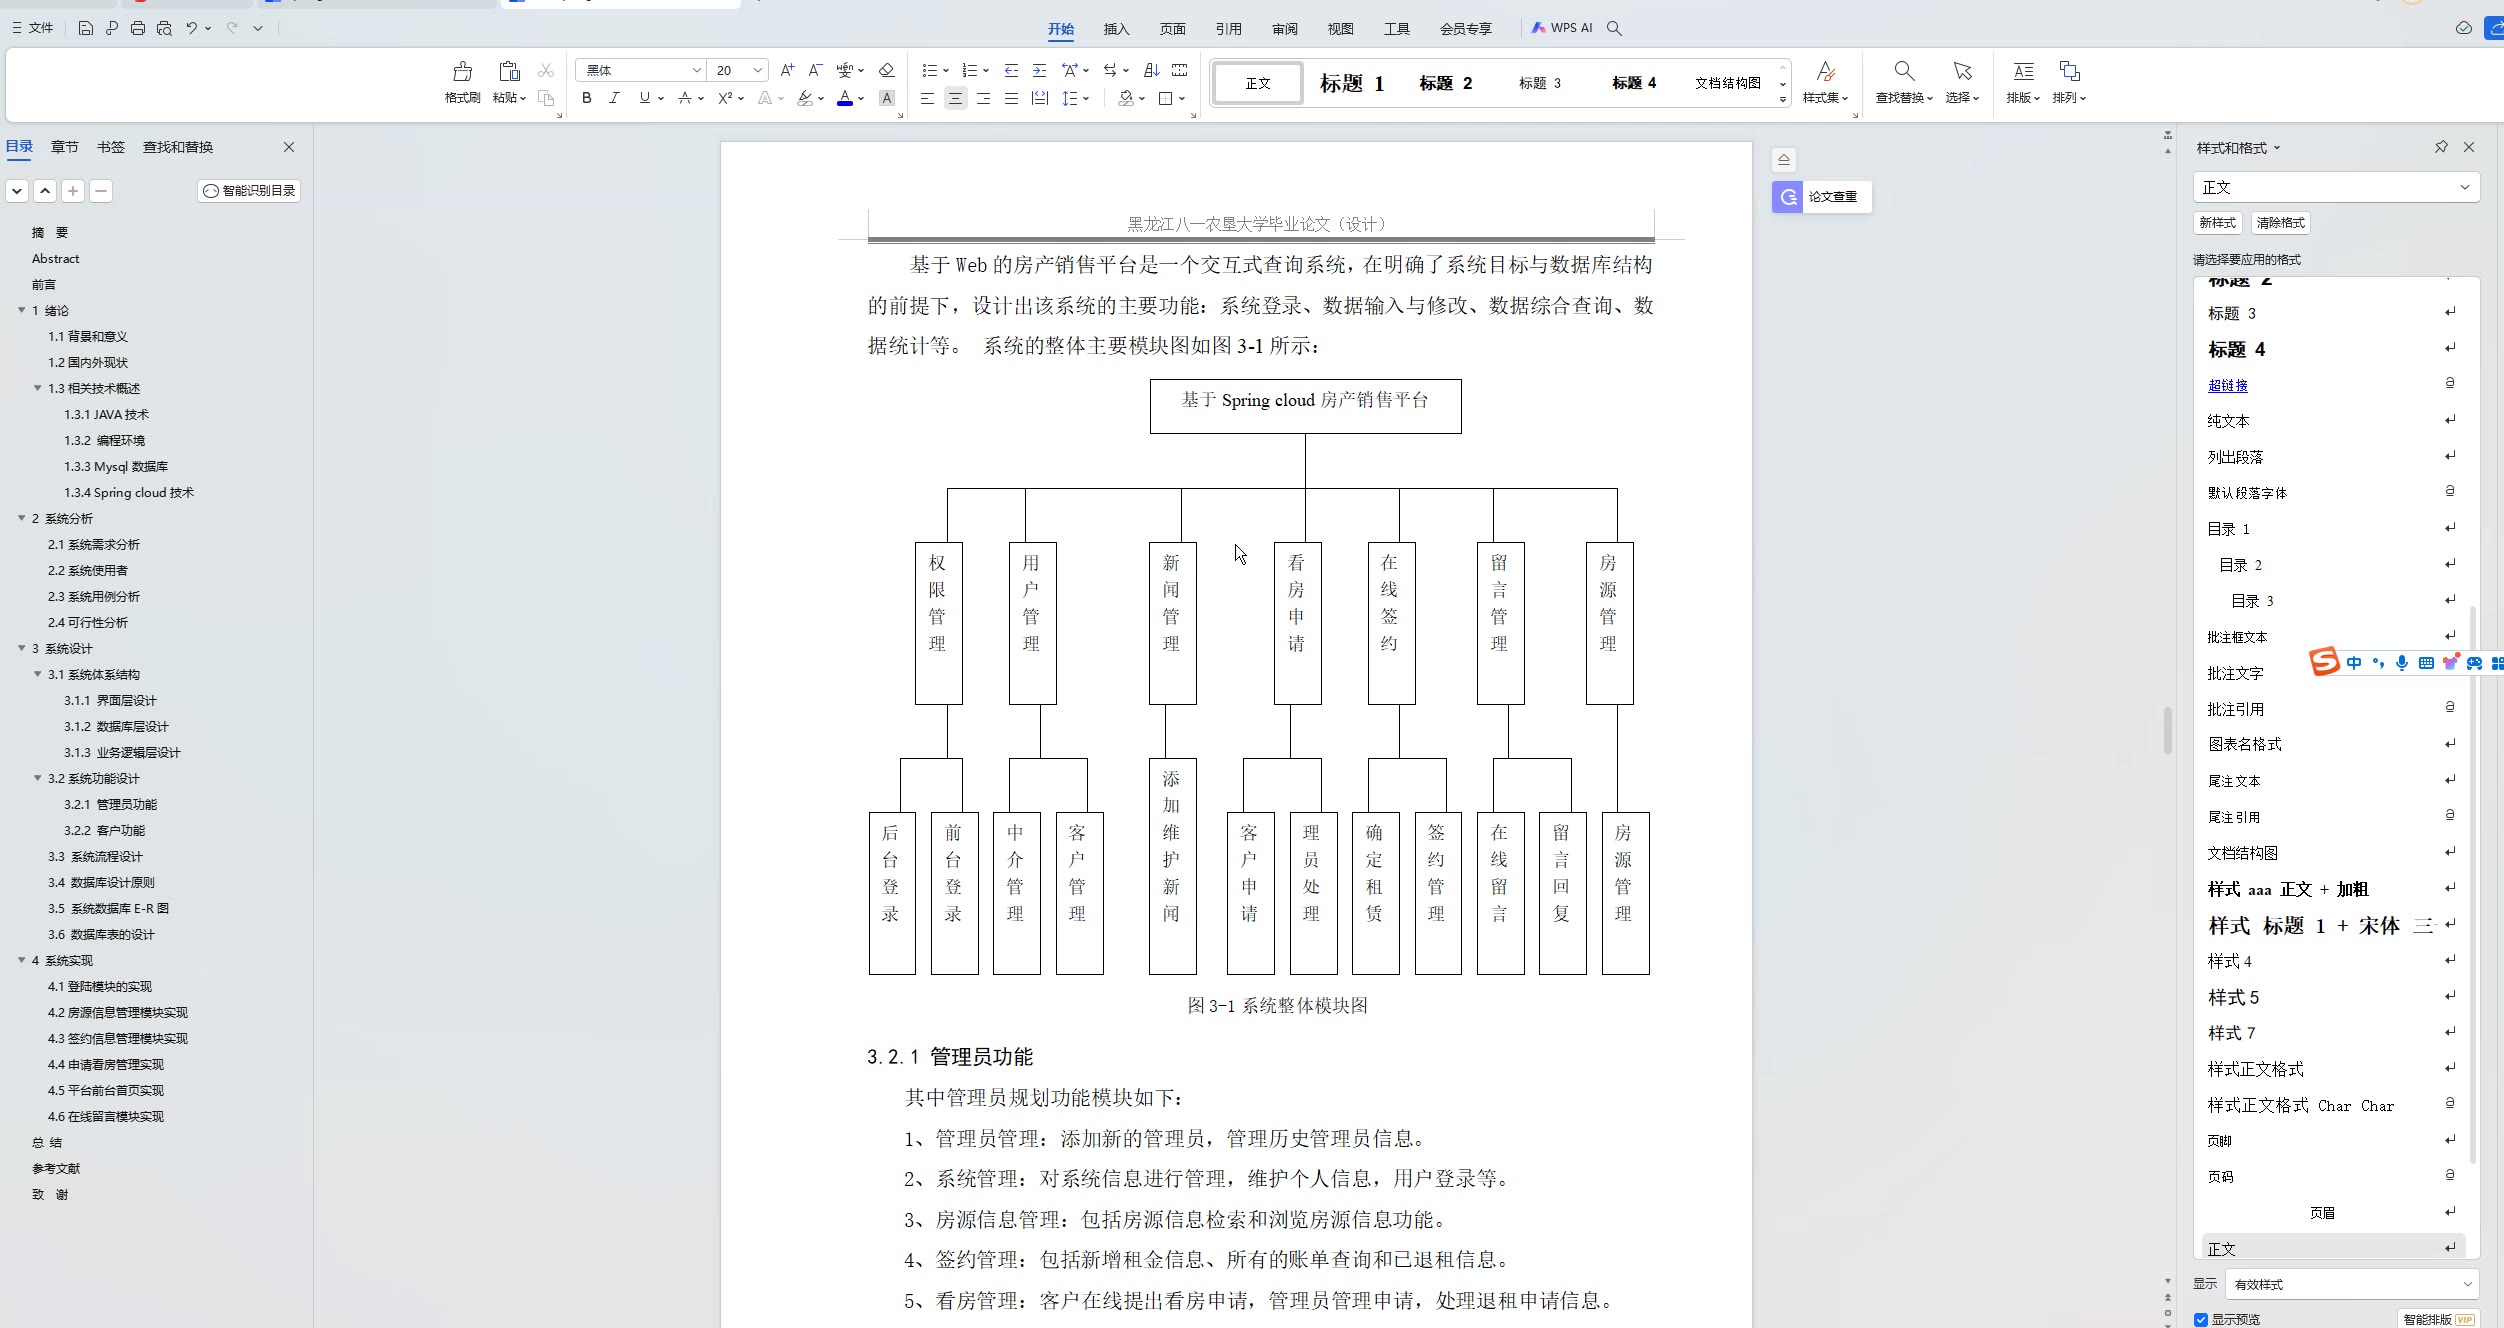This screenshot has width=2504, height=1328.
Task: Click the Select (选择) cursor icon
Action: point(1962,72)
